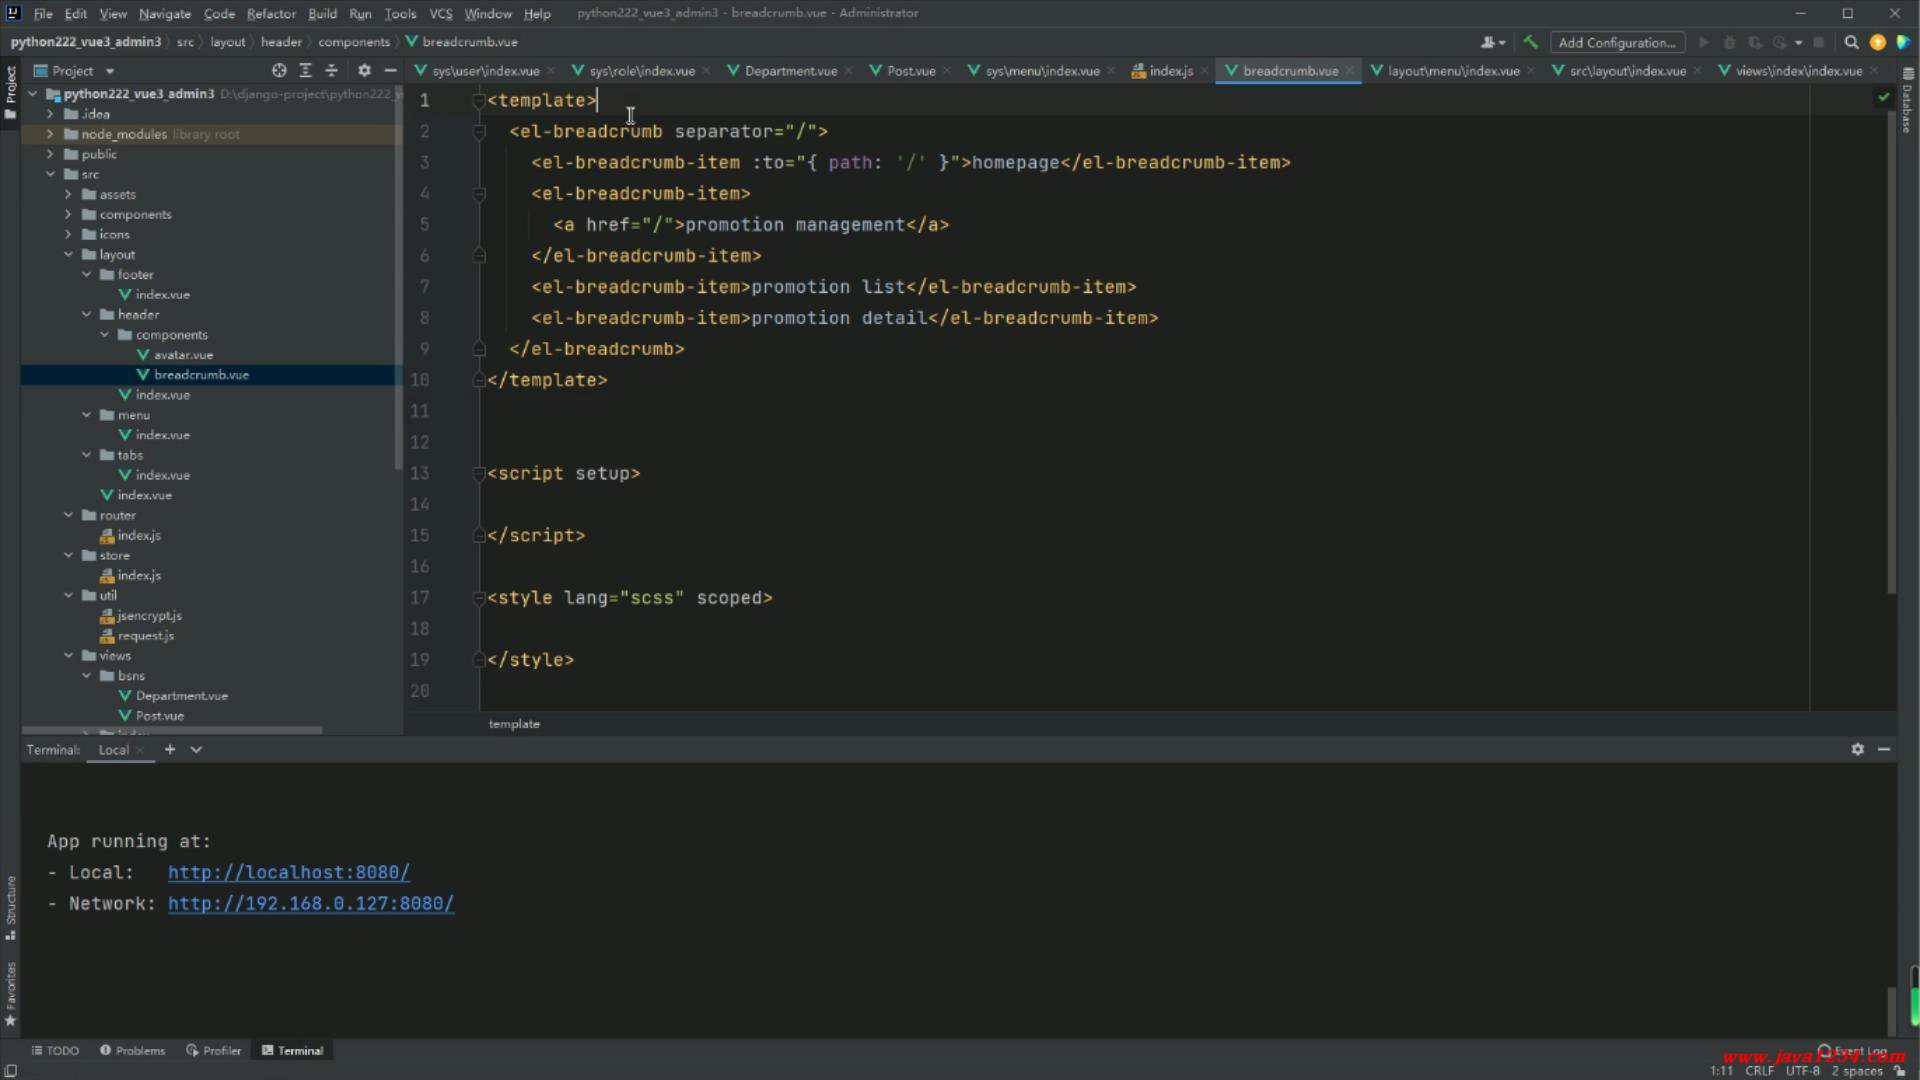Hide the Project tool window
The width and height of the screenshot is (1920, 1080).
(x=390, y=71)
